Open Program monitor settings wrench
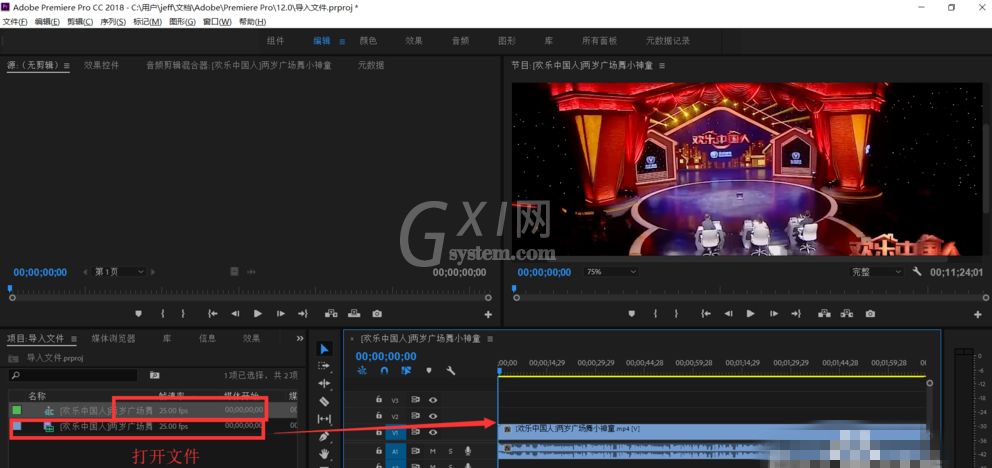 [x=917, y=272]
